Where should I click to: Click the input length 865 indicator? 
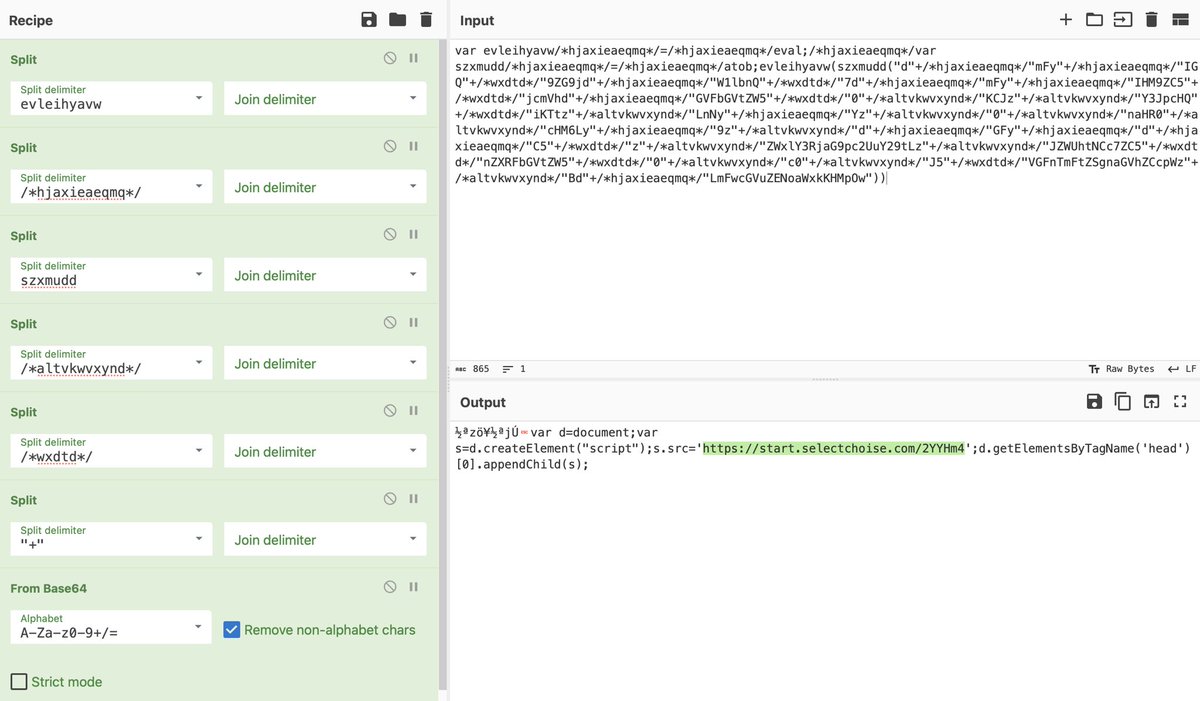coord(472,369)
